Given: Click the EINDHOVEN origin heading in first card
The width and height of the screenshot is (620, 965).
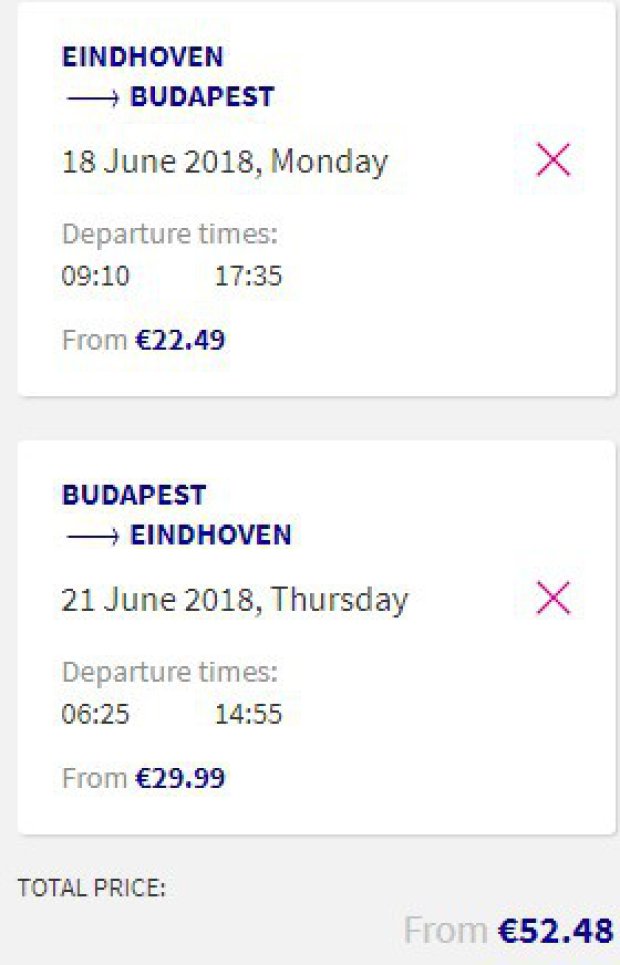Looking at the screenshot, I should tap(143, 56).
